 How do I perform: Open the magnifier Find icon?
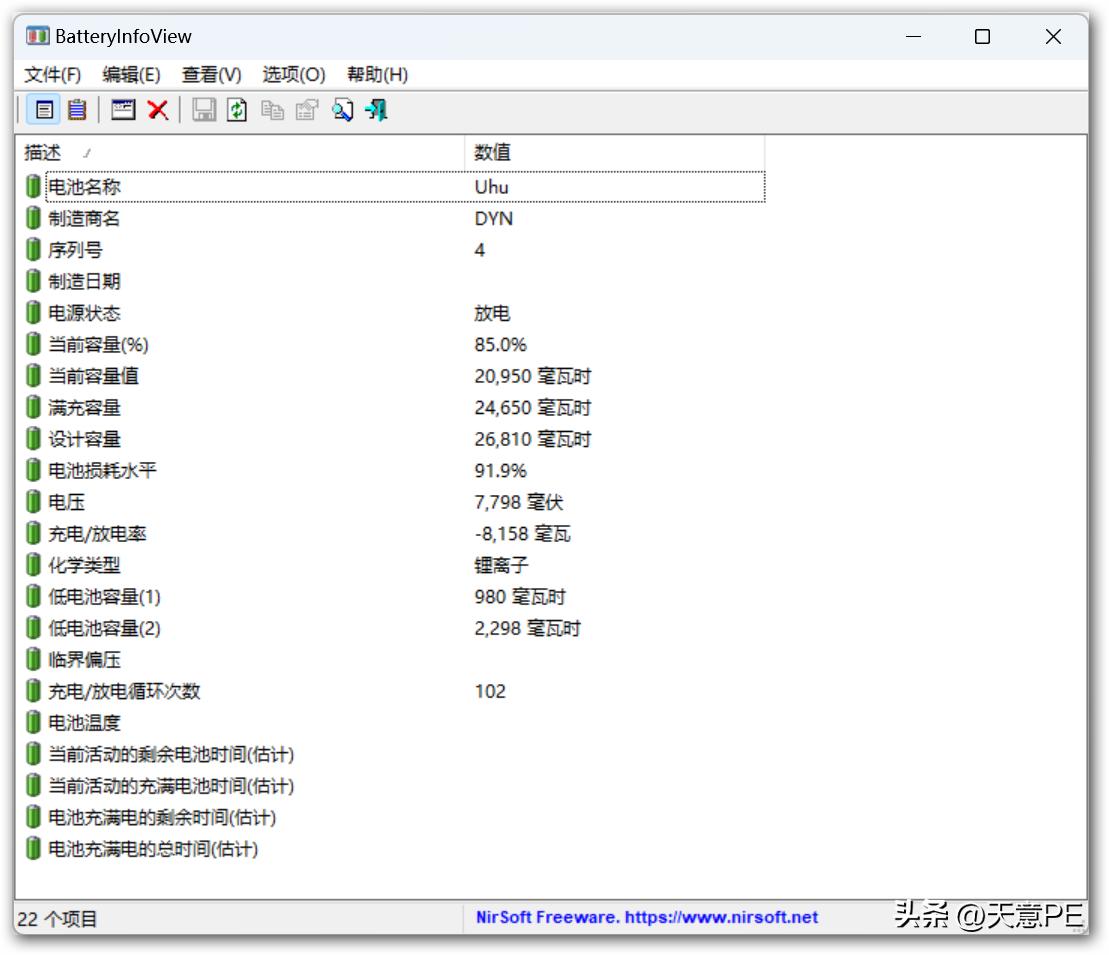(x=342, y=110)
